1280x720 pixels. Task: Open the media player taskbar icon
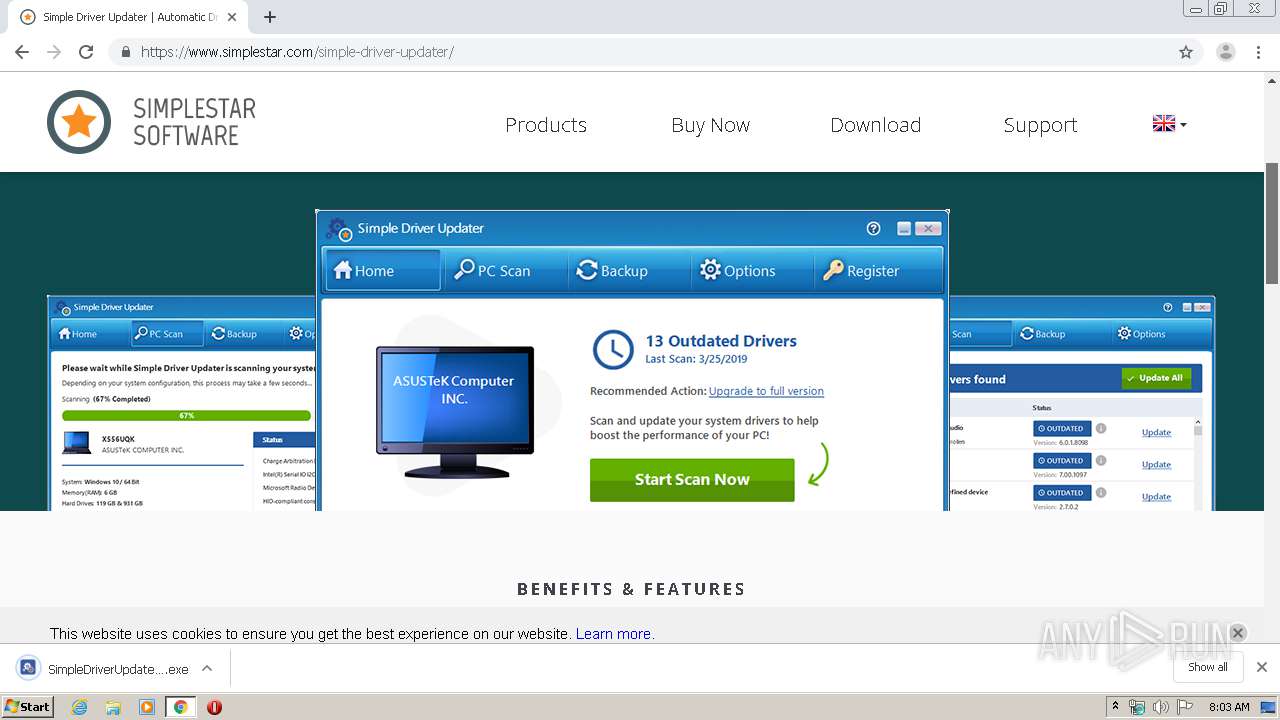[147, 707]
